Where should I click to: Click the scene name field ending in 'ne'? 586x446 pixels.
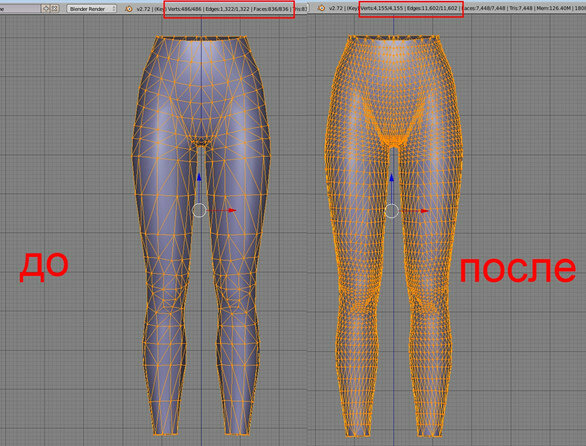tap(20, 8)
